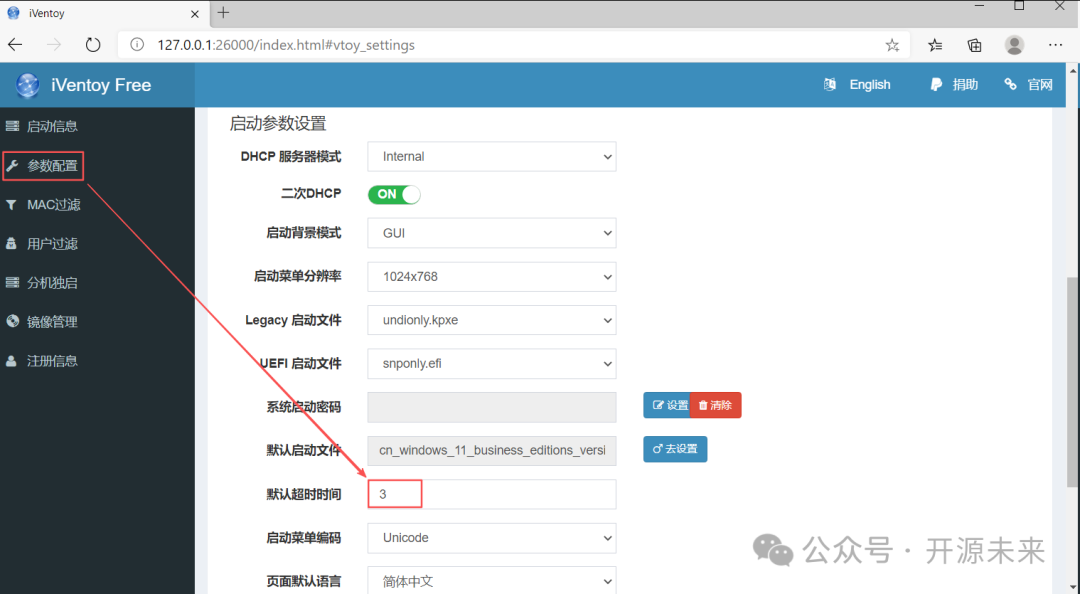
Task: Click the browser address bar URL
Action: 286,45
